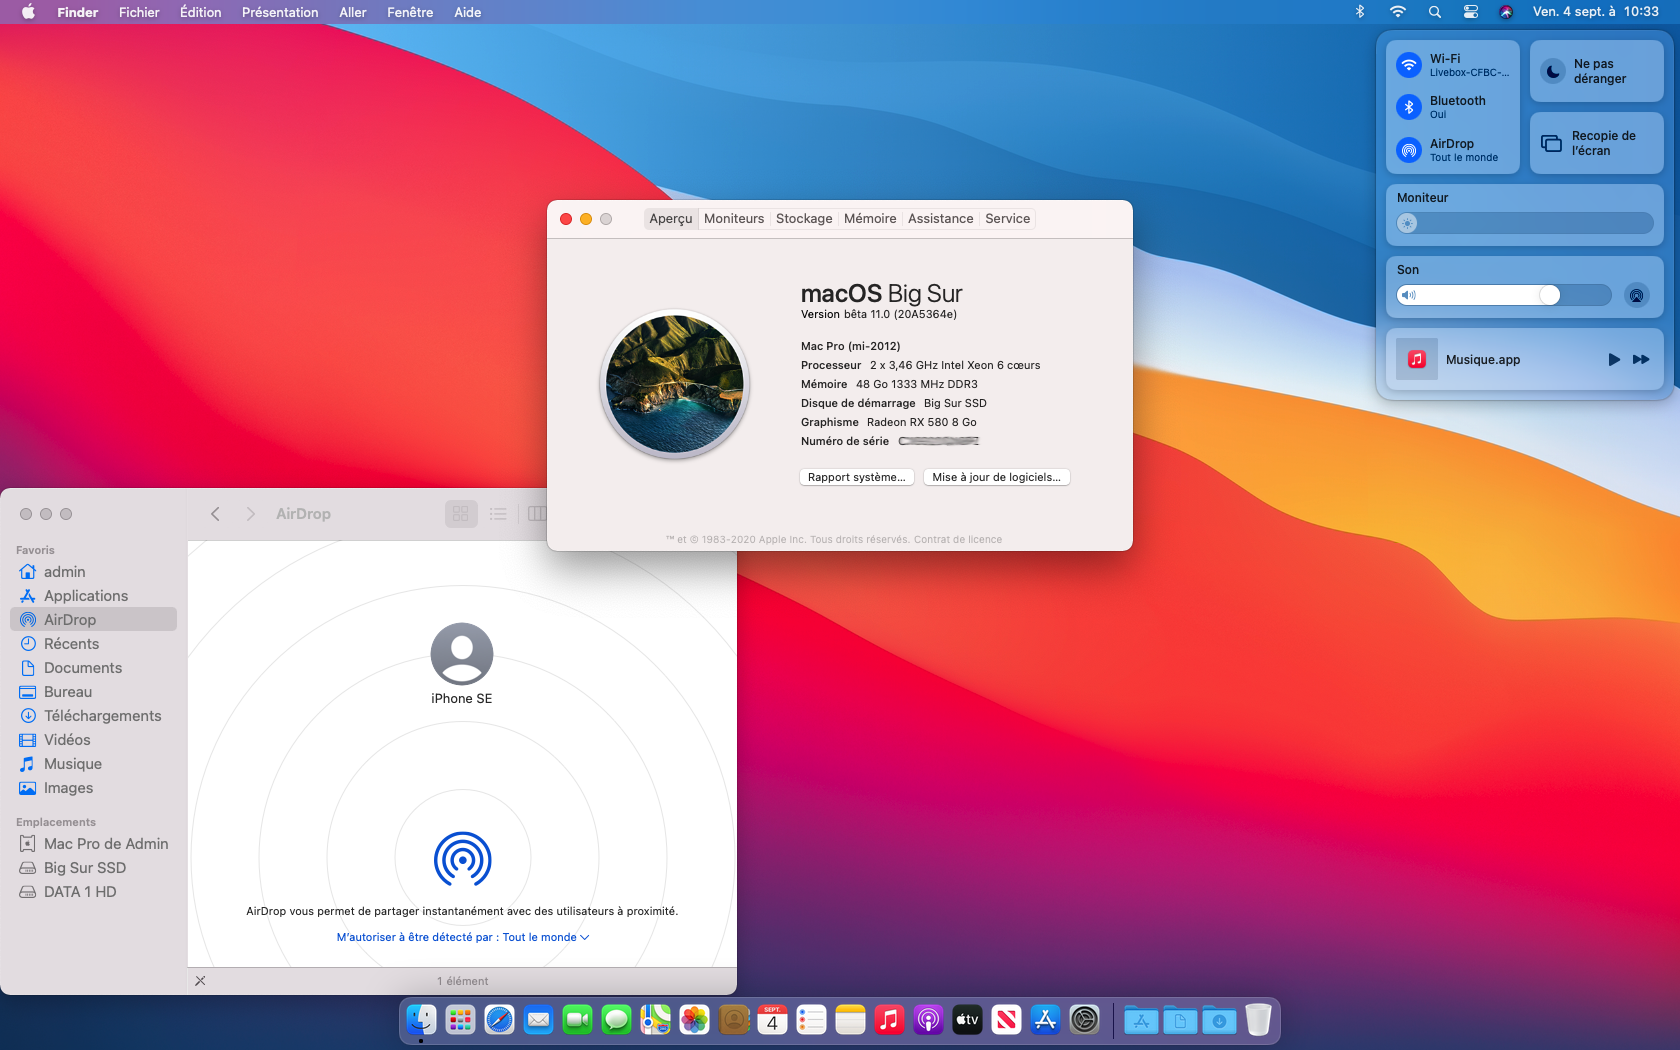This screenshot has width=1680, height=1050.
Task: Open Recopie de l'écran options
Action: (1596, 143)
